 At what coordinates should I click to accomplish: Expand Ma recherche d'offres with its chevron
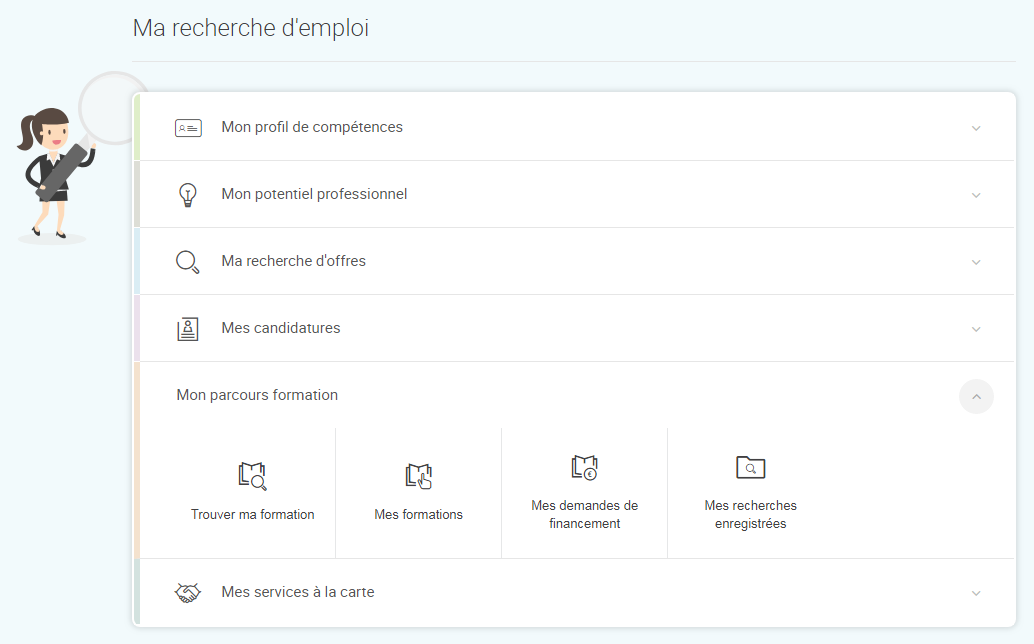976,262
